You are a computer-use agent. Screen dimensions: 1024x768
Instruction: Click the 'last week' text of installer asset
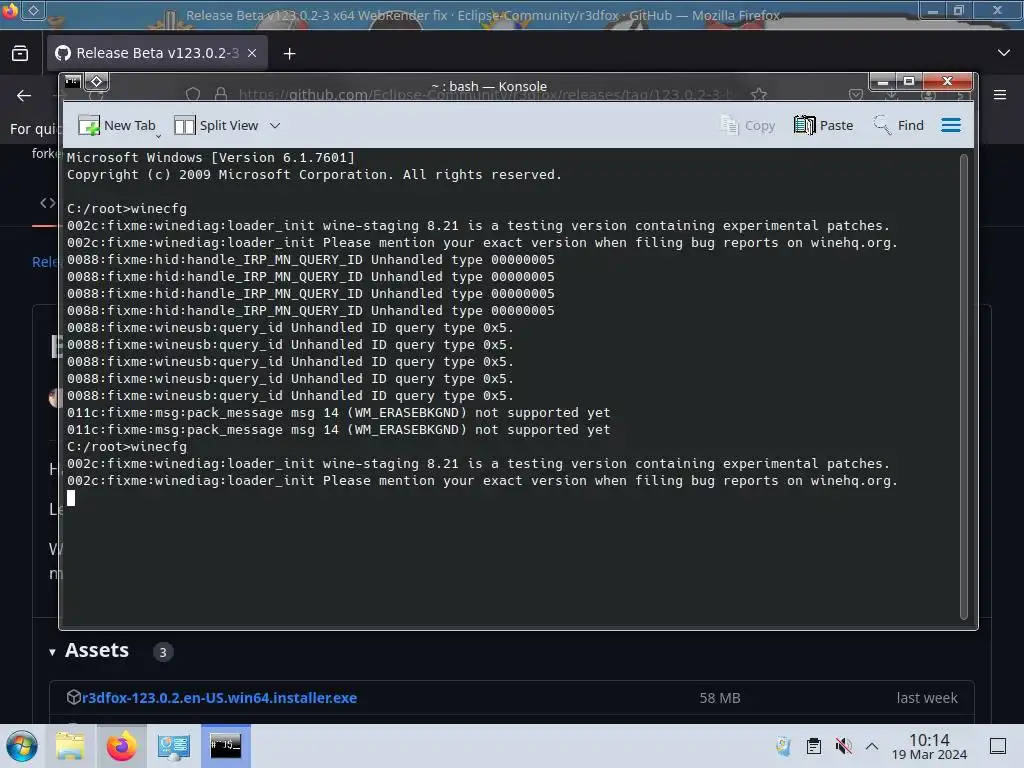[x=927, y=697]
